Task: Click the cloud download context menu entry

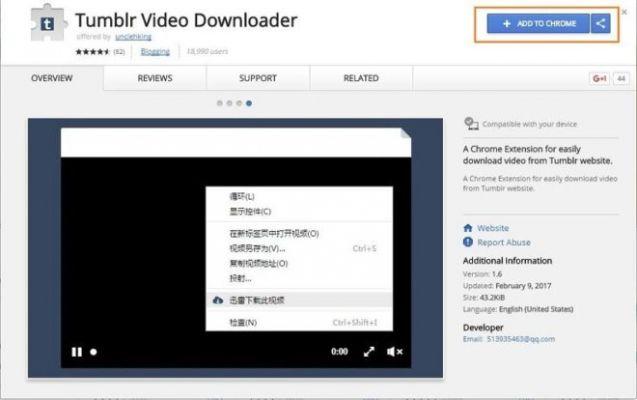Action: tap(299, 300)
